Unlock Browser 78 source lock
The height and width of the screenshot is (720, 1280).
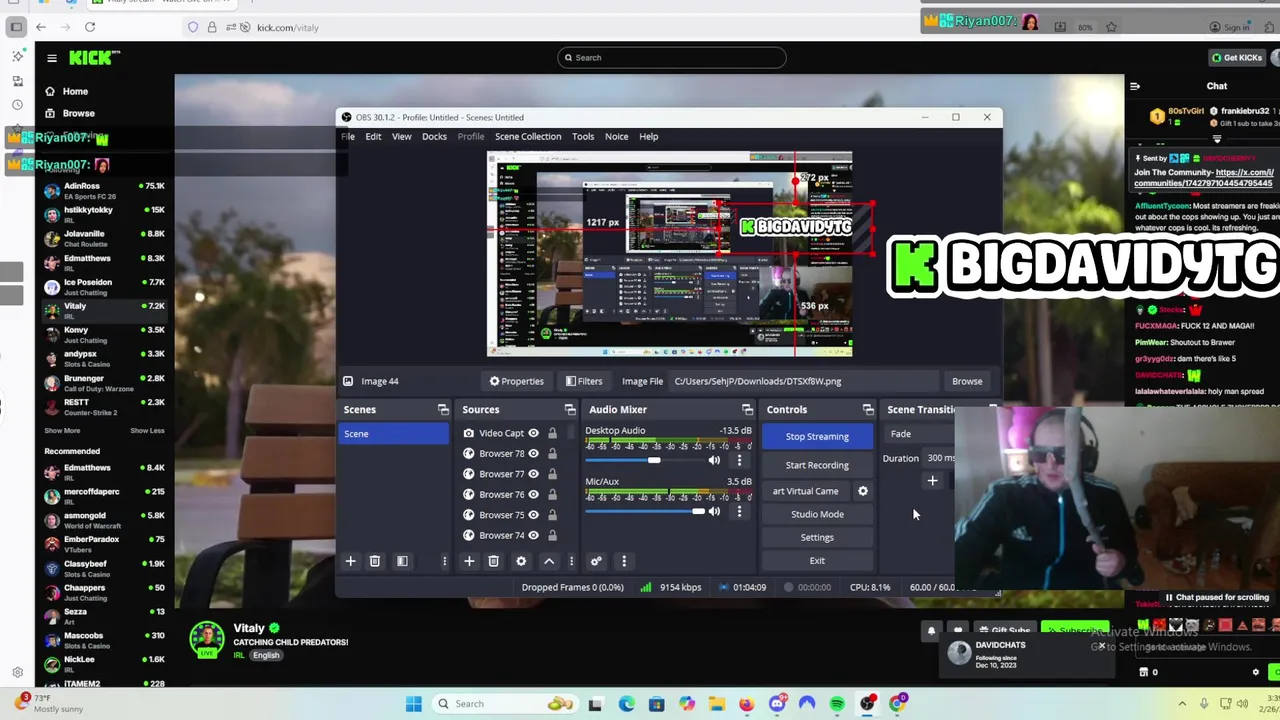tap(552, 454)
